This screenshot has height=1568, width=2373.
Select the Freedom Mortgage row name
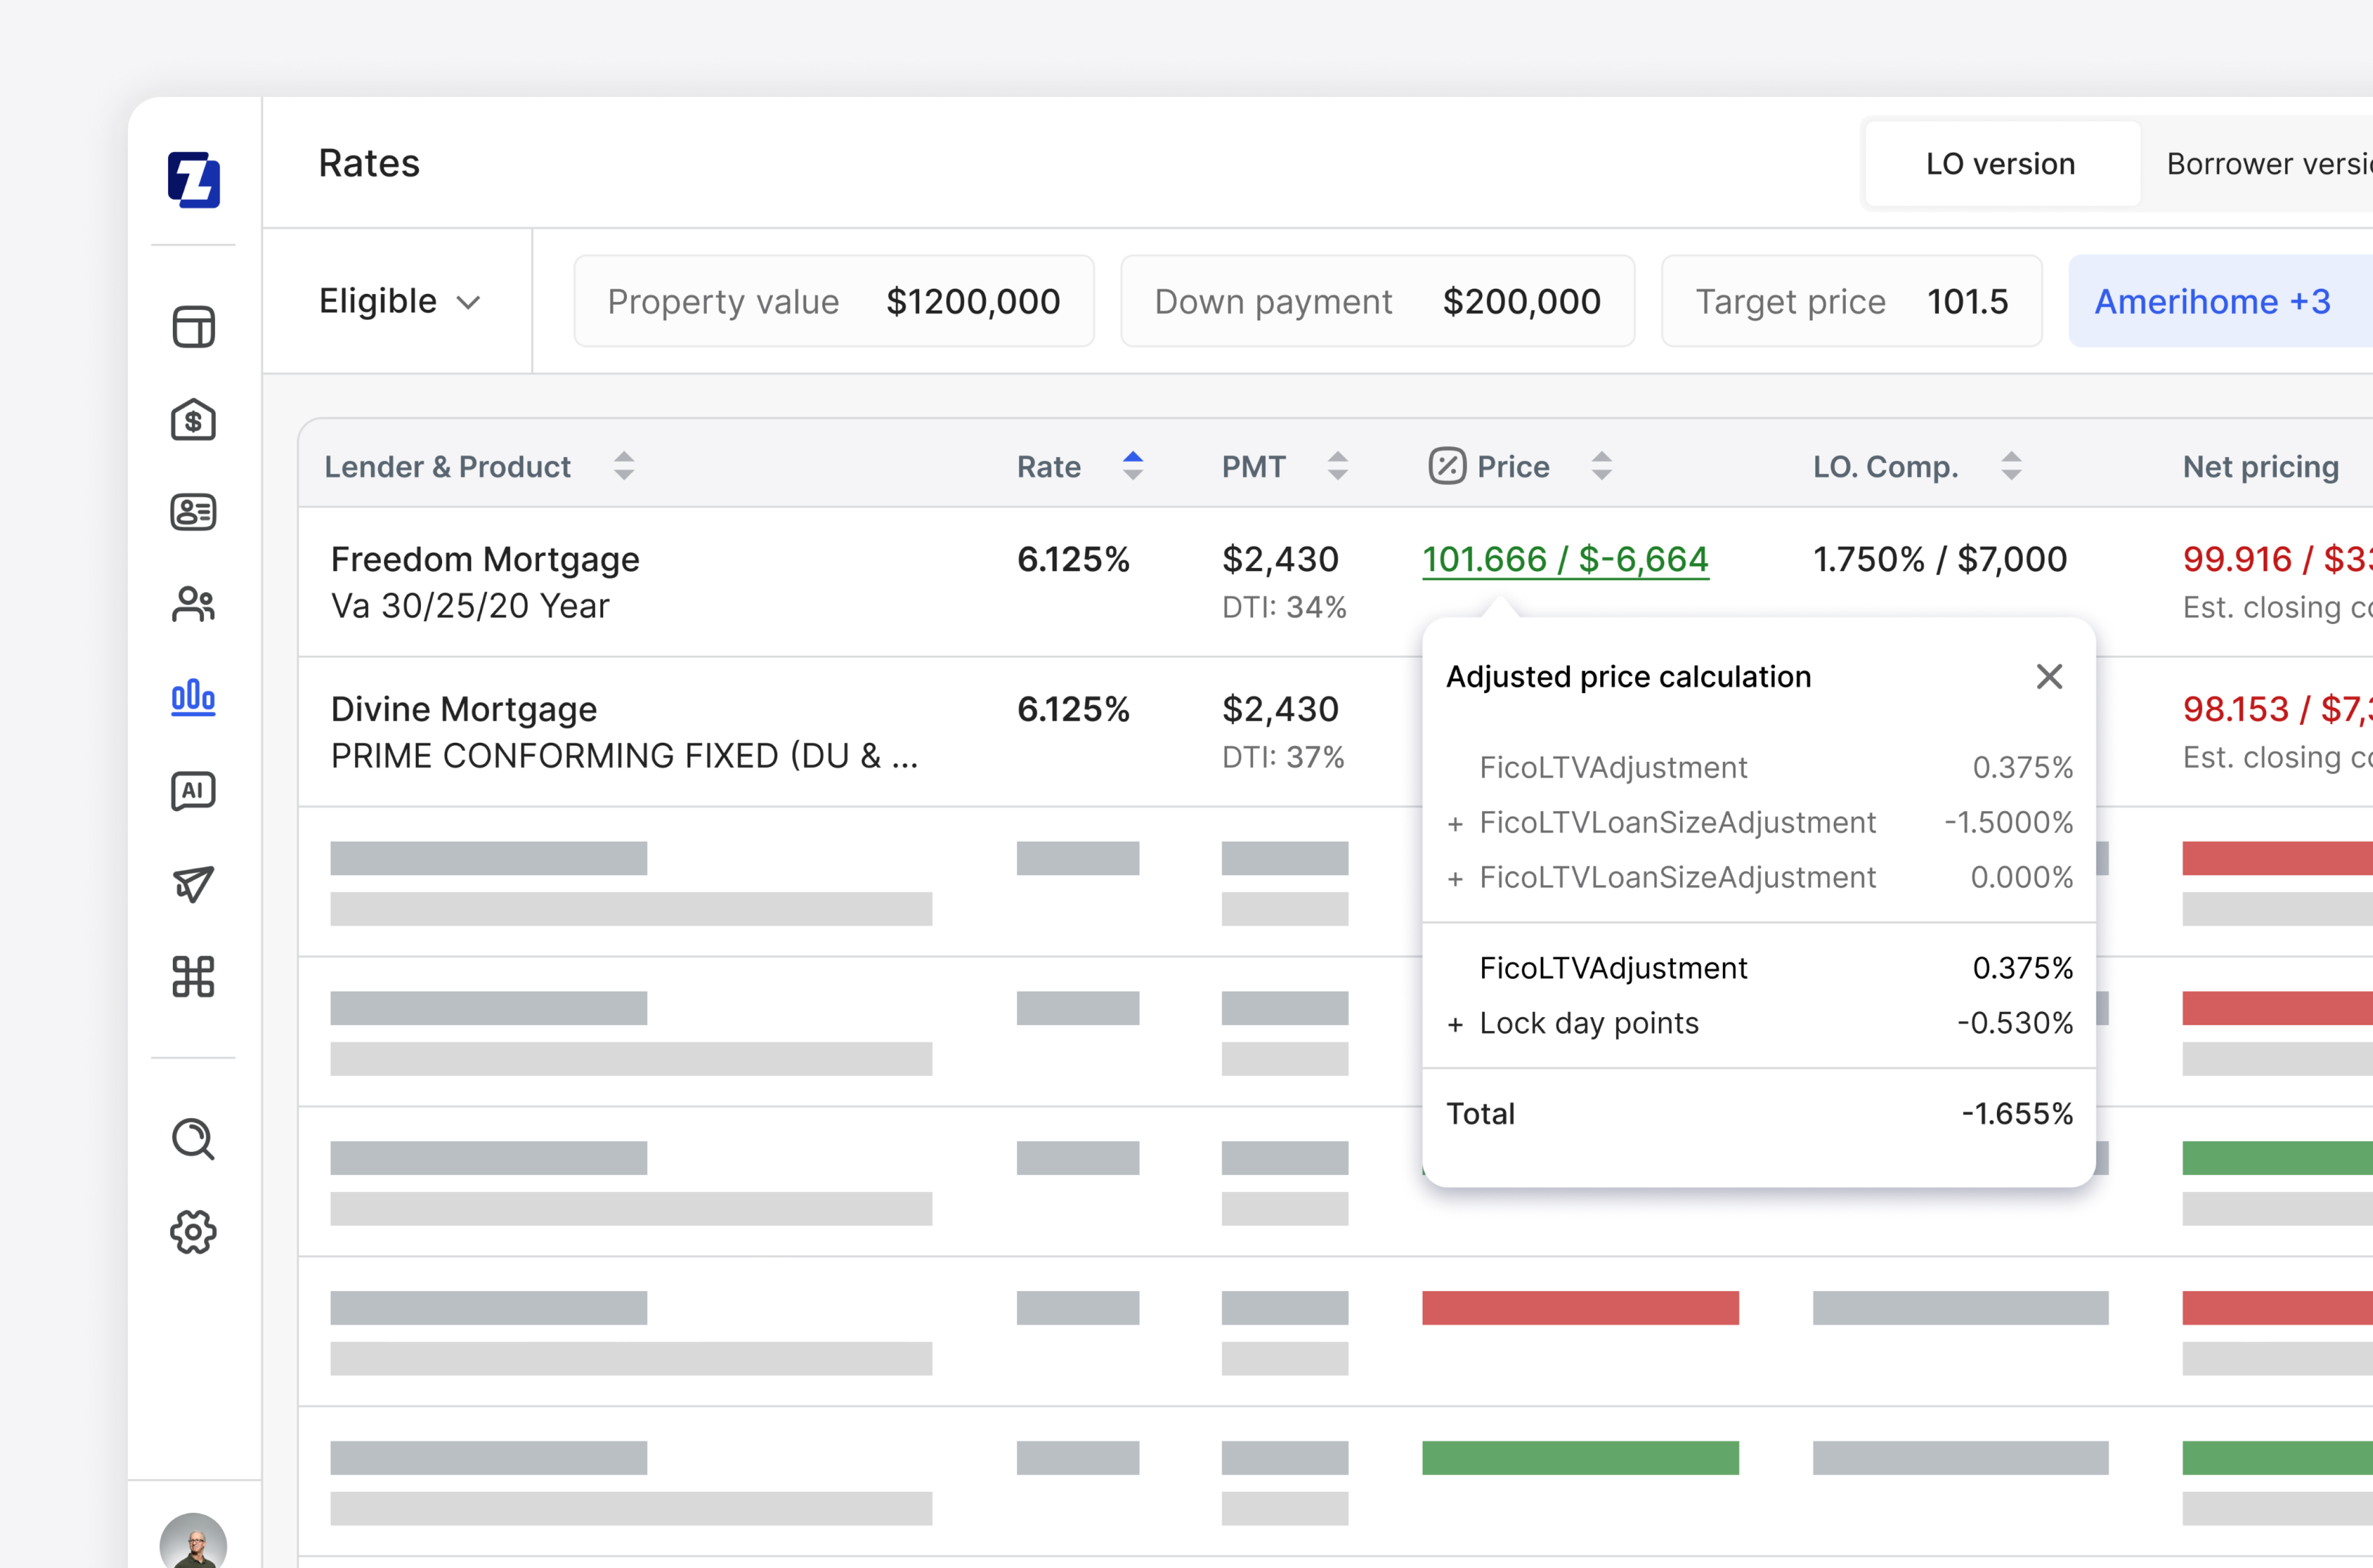click(485, 559)
